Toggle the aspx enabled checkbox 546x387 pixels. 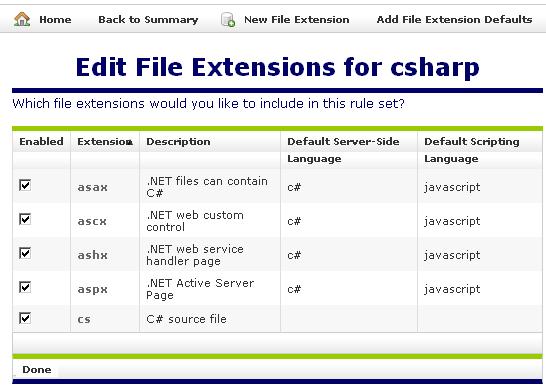tap(25, 287)
